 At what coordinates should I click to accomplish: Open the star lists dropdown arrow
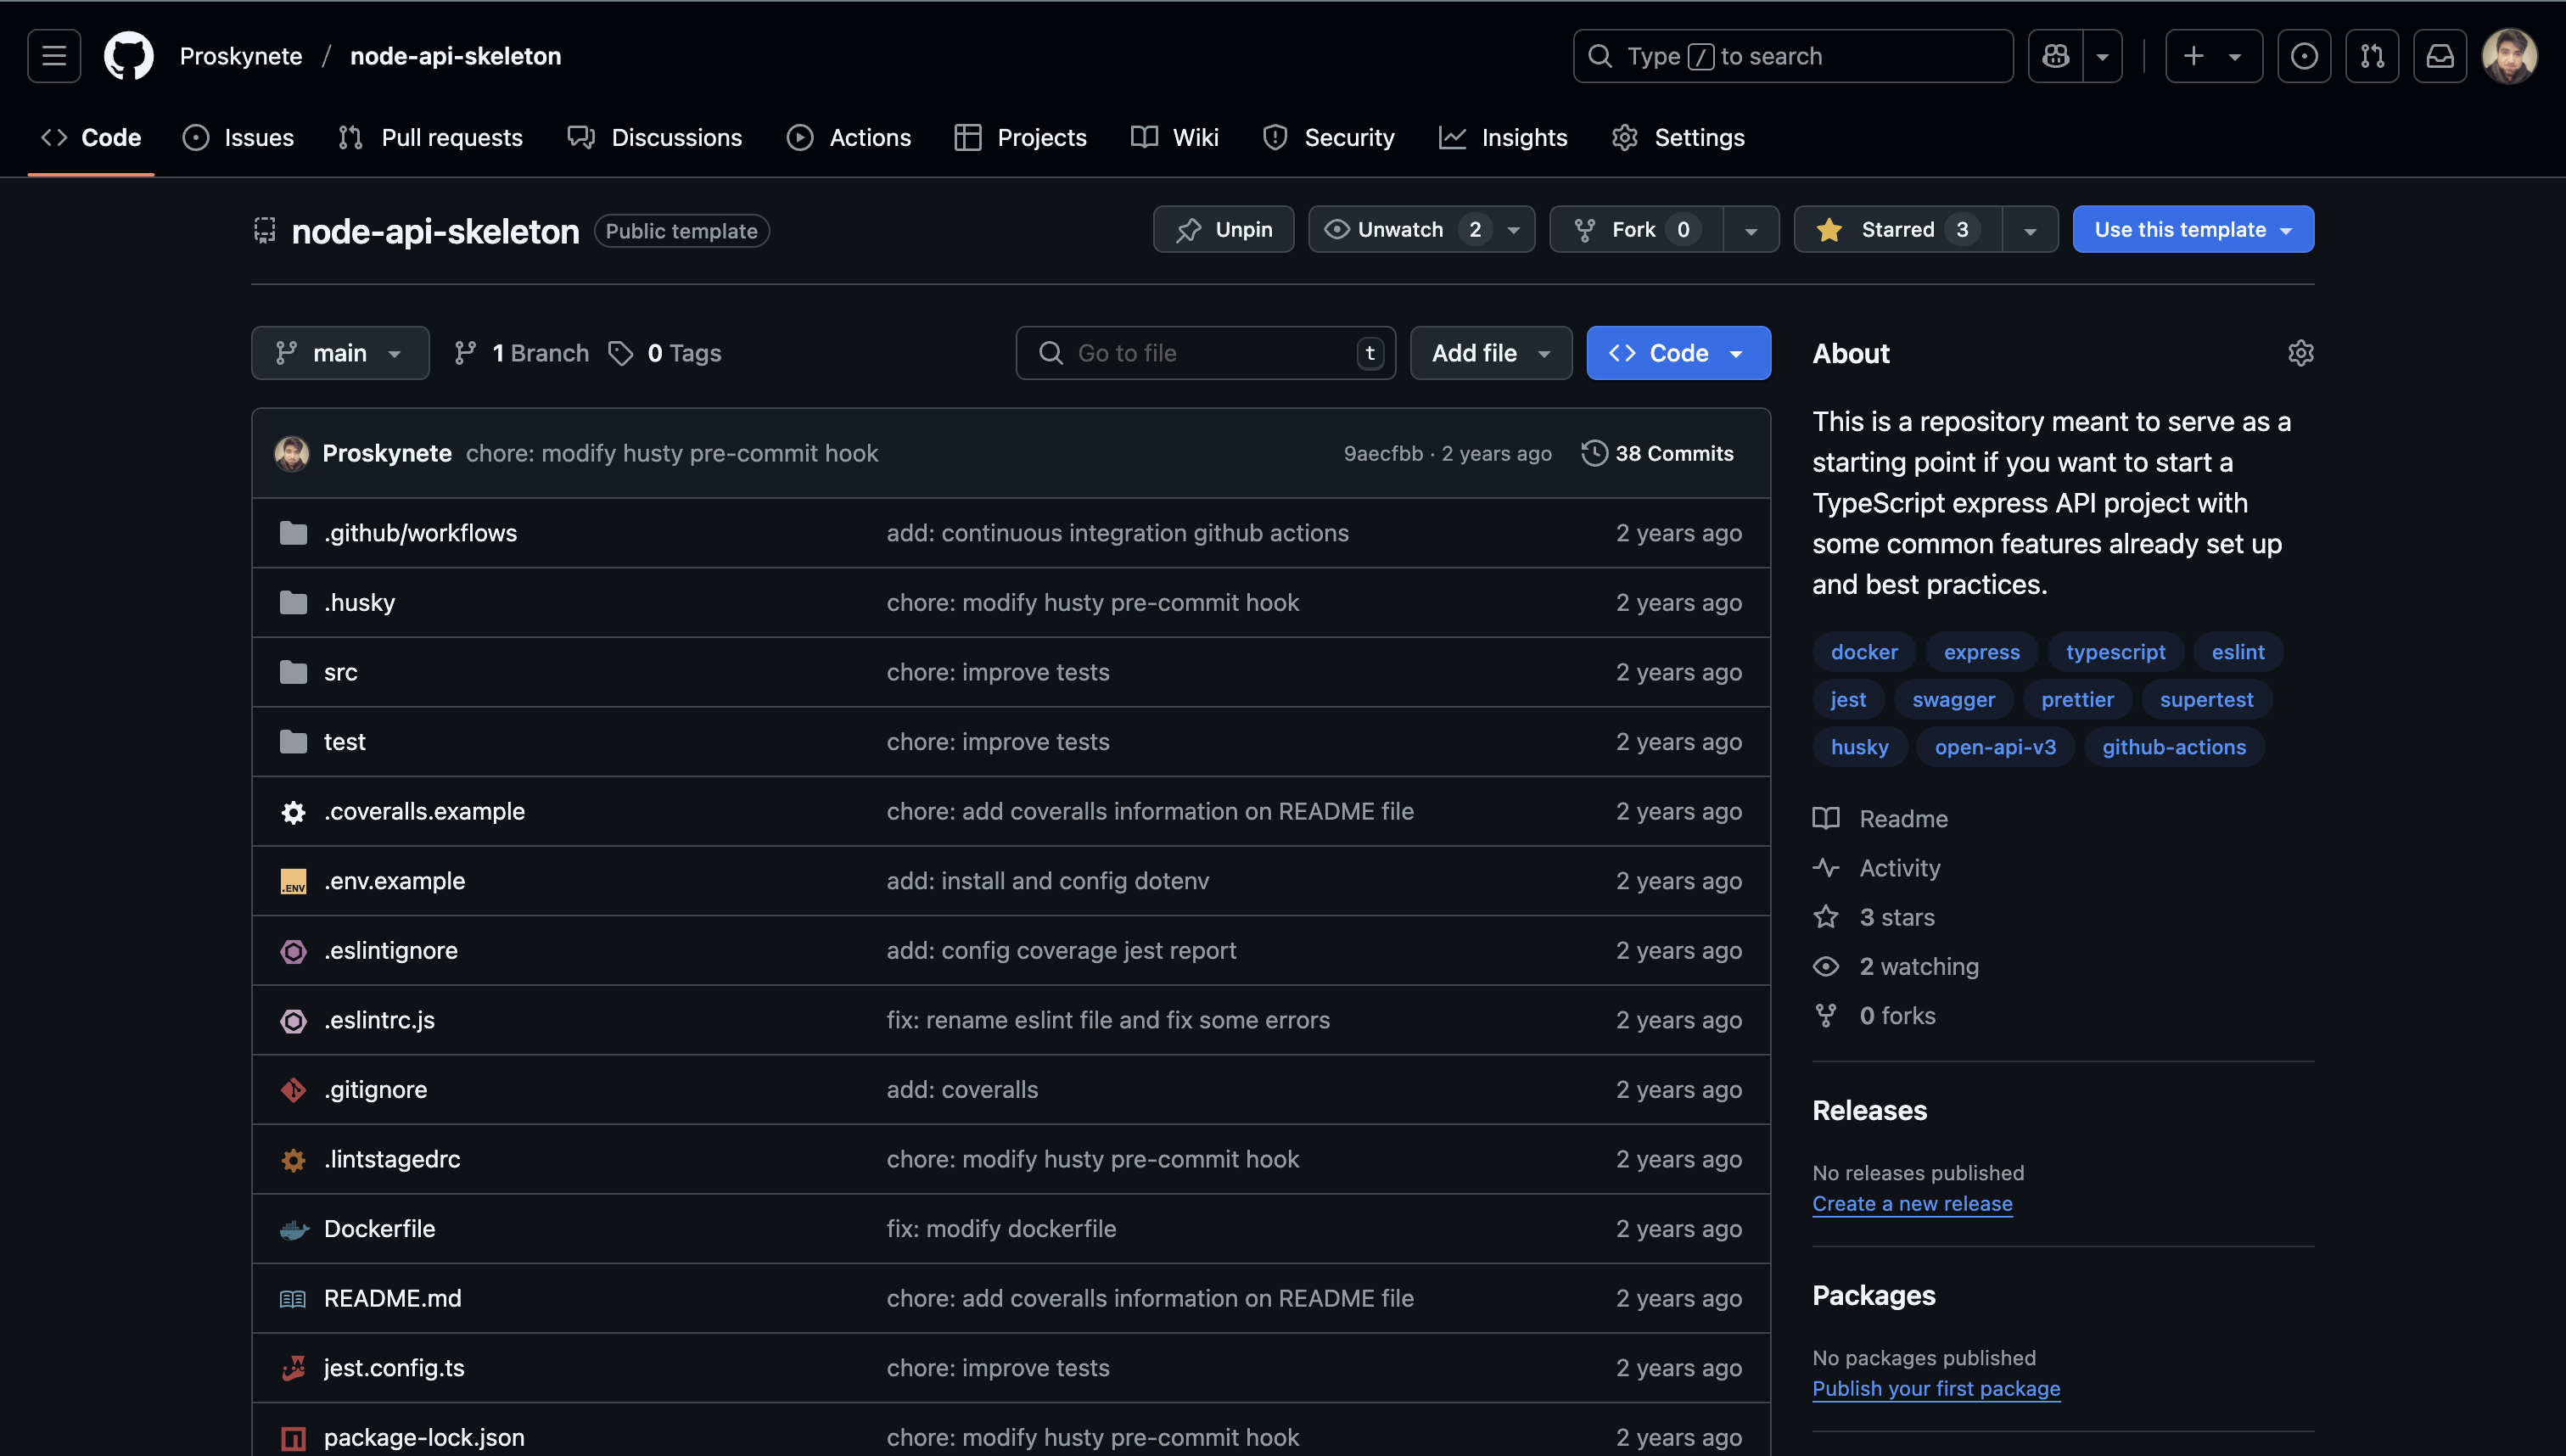[x=2030, y=229]
